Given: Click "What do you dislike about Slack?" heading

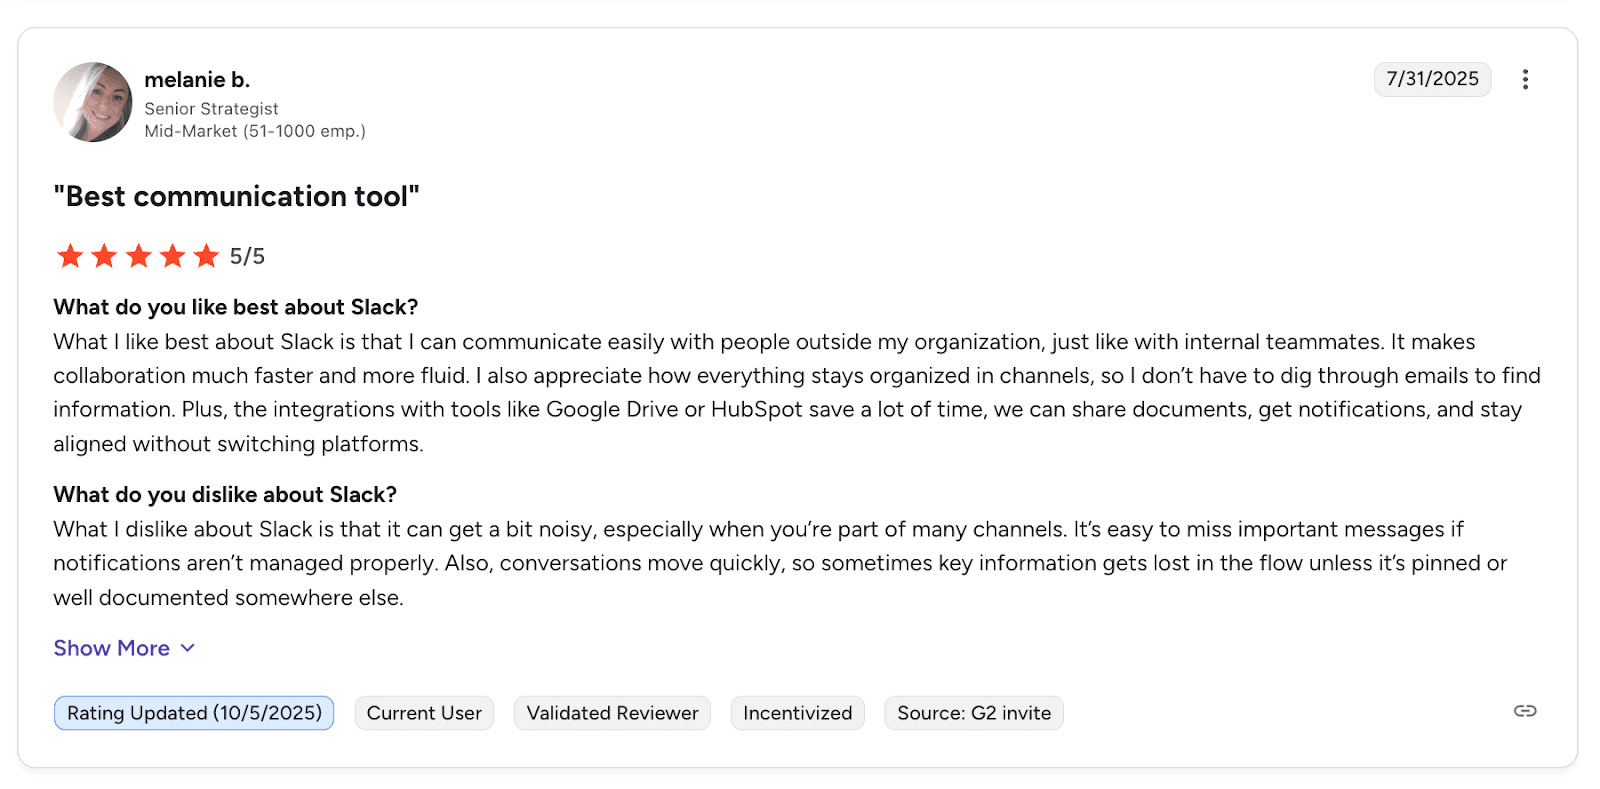Looking at the screenshot, I should click(x=225, y=495).
